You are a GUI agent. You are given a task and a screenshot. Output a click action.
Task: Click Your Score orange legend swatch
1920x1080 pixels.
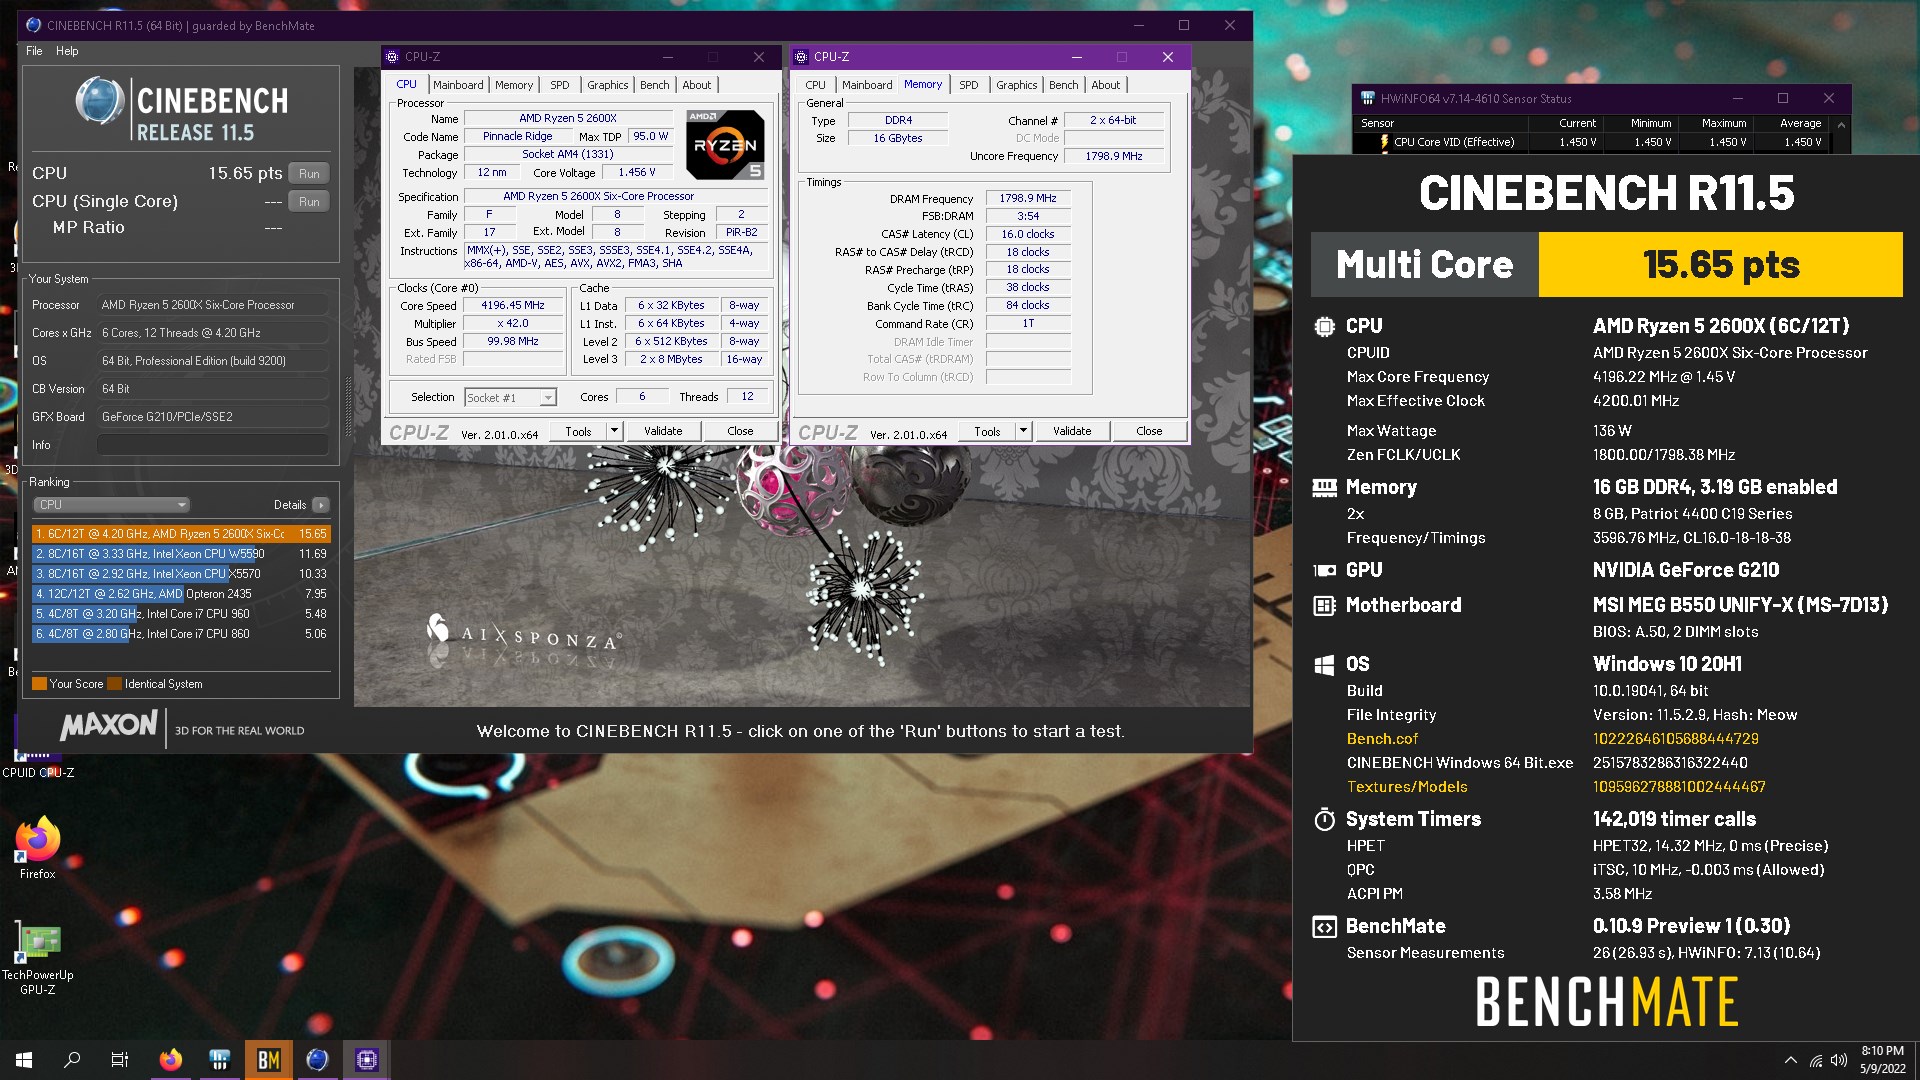[x=39, y=684]
